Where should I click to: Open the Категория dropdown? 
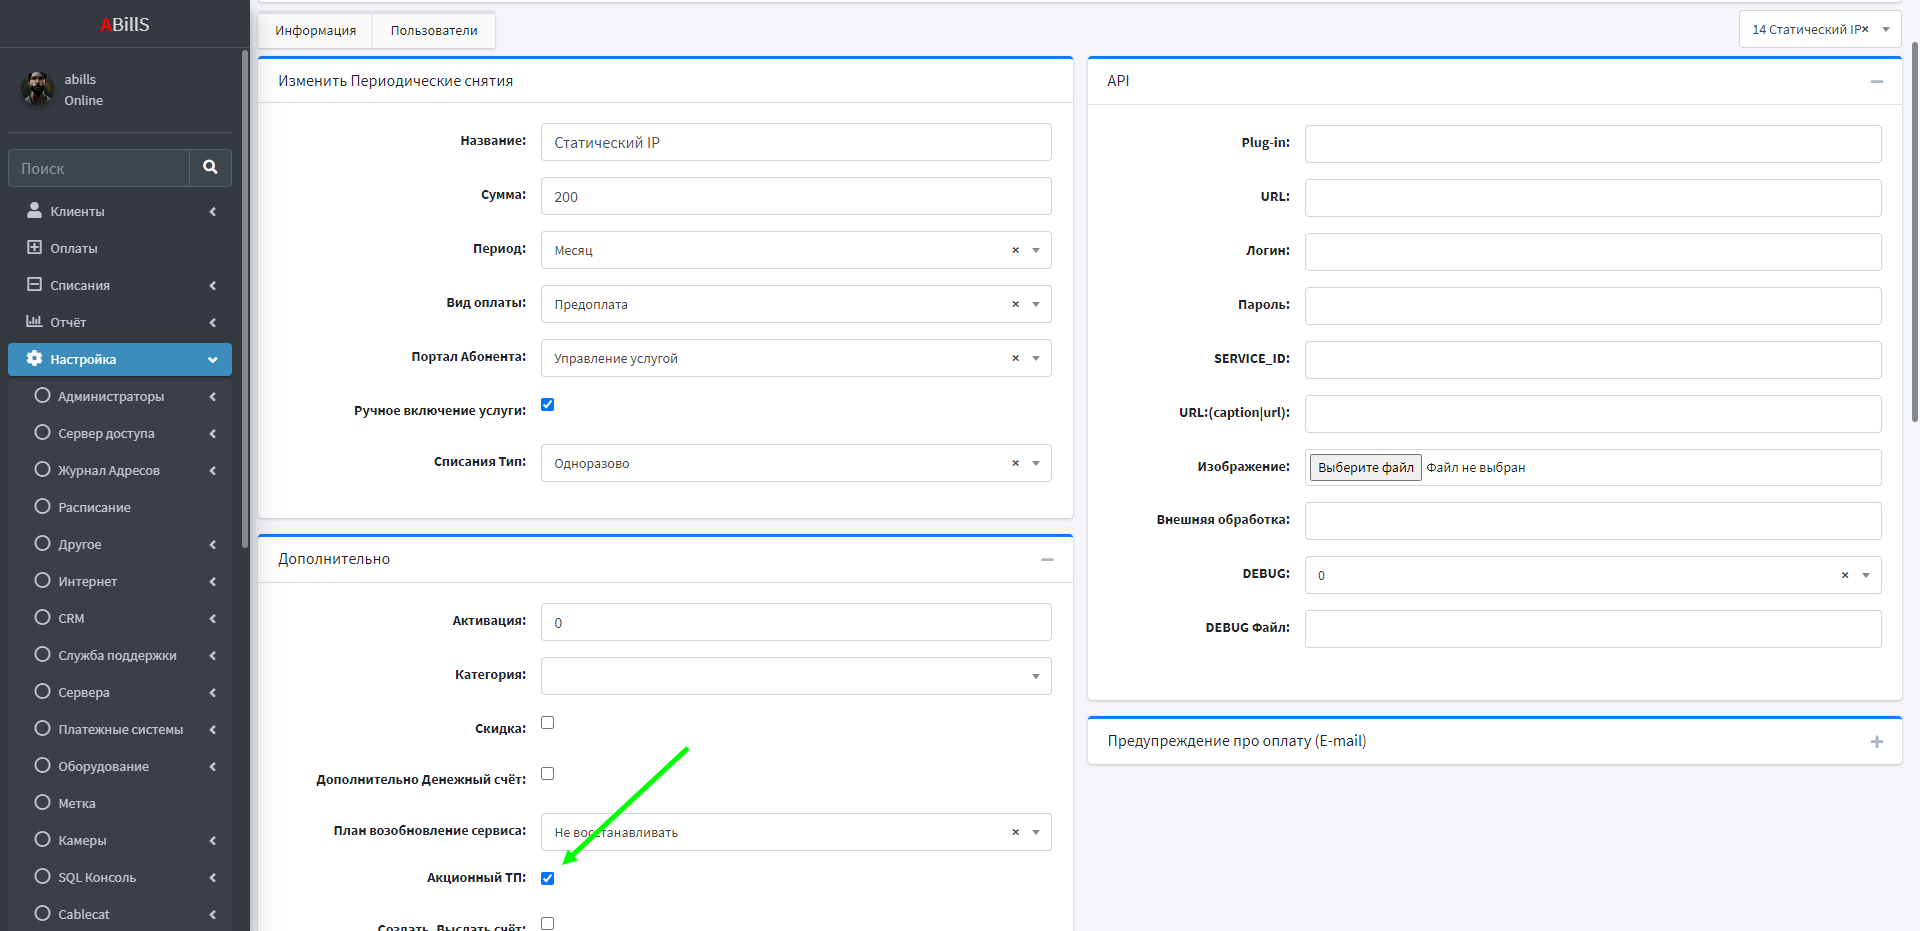tap(1036, 676)
